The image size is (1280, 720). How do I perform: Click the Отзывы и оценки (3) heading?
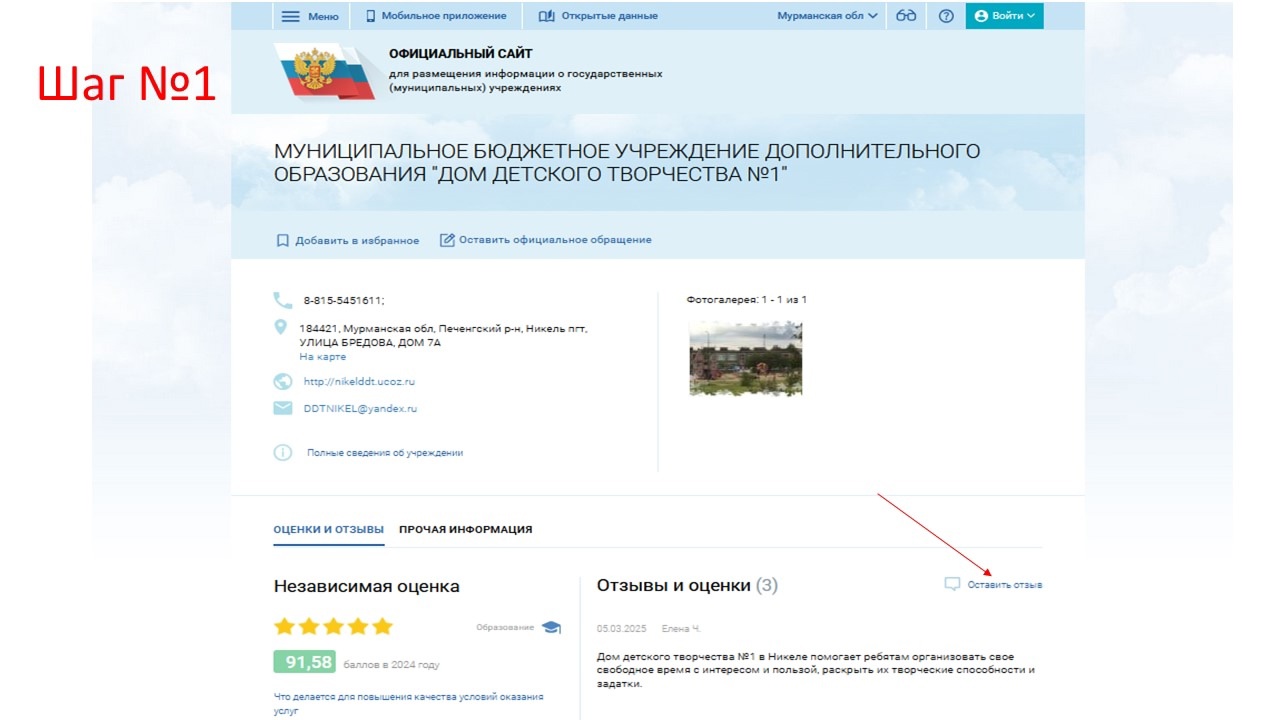[x=687, y=586]
